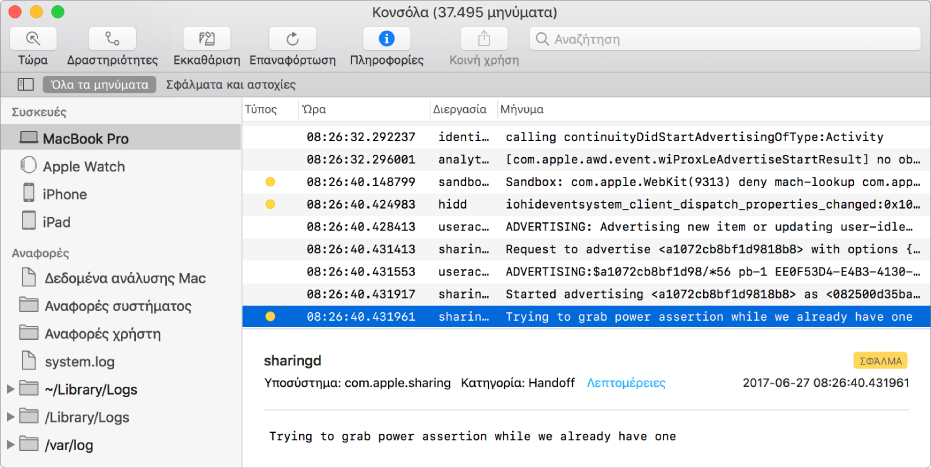931x468 pixels.
Task: Sort by the Ώρα column header
Action: click(x=314, y=109)
